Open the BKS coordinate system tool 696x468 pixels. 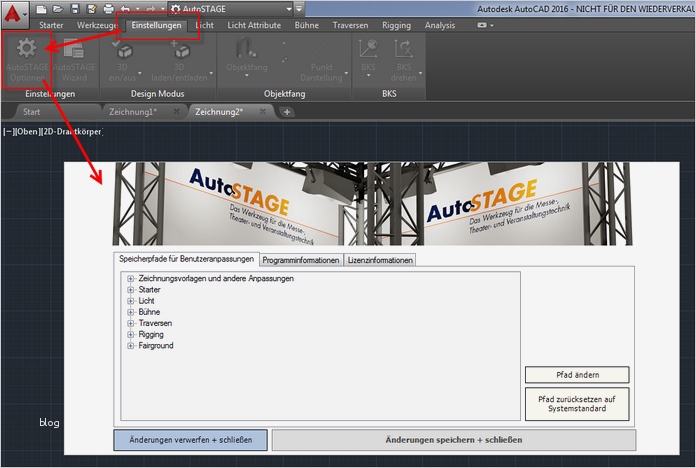pyautogui.click(x=369, y=52)
